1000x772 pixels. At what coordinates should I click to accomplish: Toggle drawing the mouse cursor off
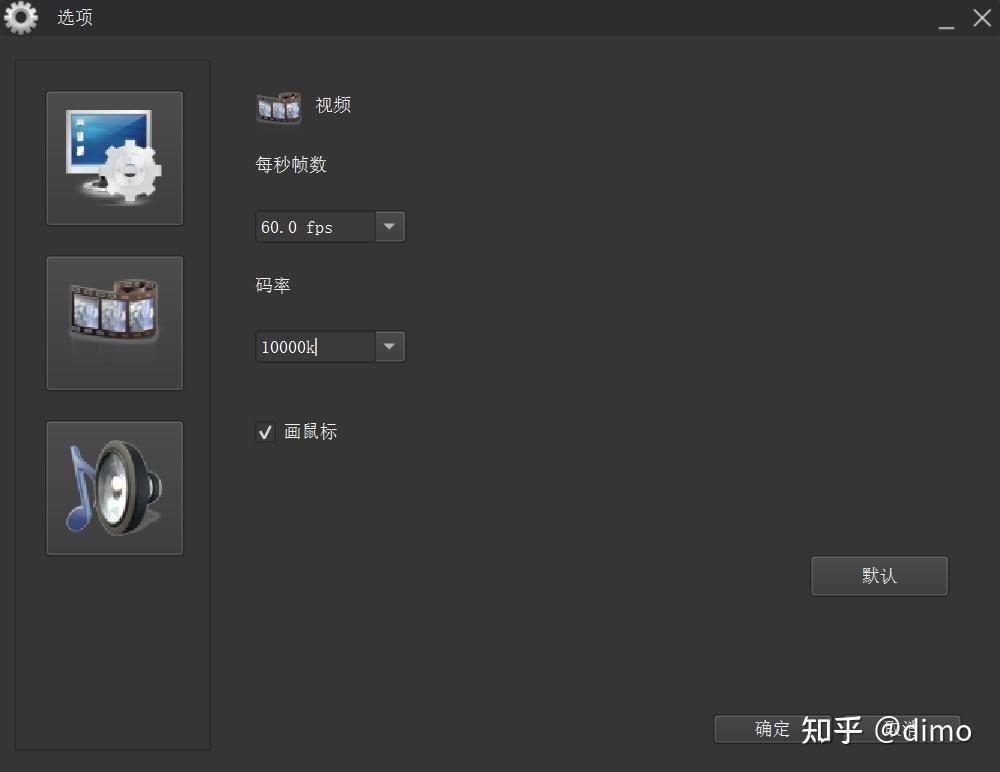tap(265, 432)
